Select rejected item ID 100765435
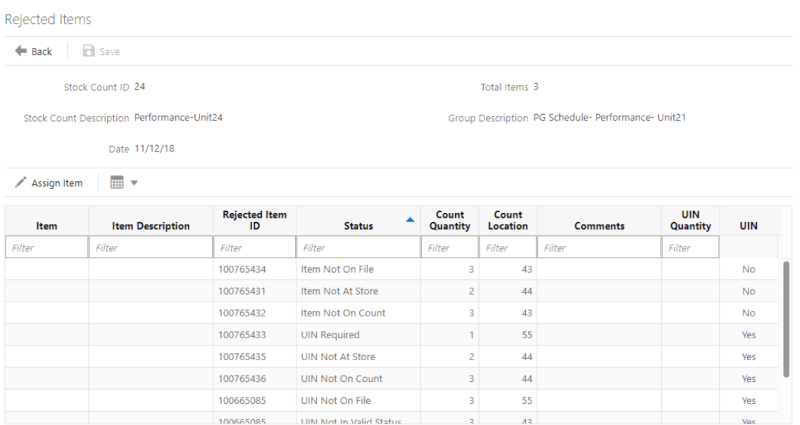 click(x=242, y=357)
